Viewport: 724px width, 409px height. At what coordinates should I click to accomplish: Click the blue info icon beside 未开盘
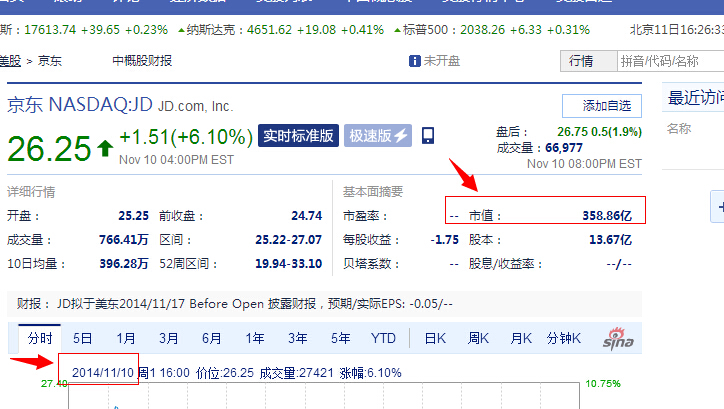[415, 61]
